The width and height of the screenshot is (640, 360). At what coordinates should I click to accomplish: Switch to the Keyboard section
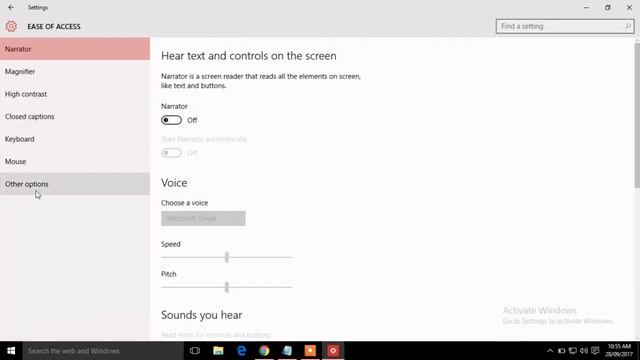pos(75,139)
